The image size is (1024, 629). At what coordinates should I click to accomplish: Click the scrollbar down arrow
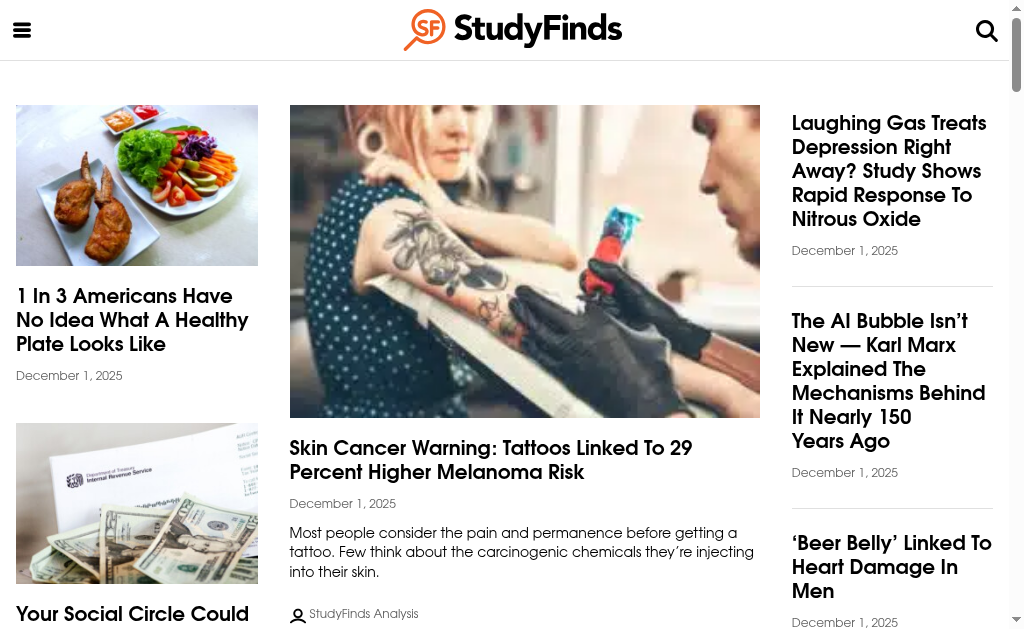[x=1016, y=620]
